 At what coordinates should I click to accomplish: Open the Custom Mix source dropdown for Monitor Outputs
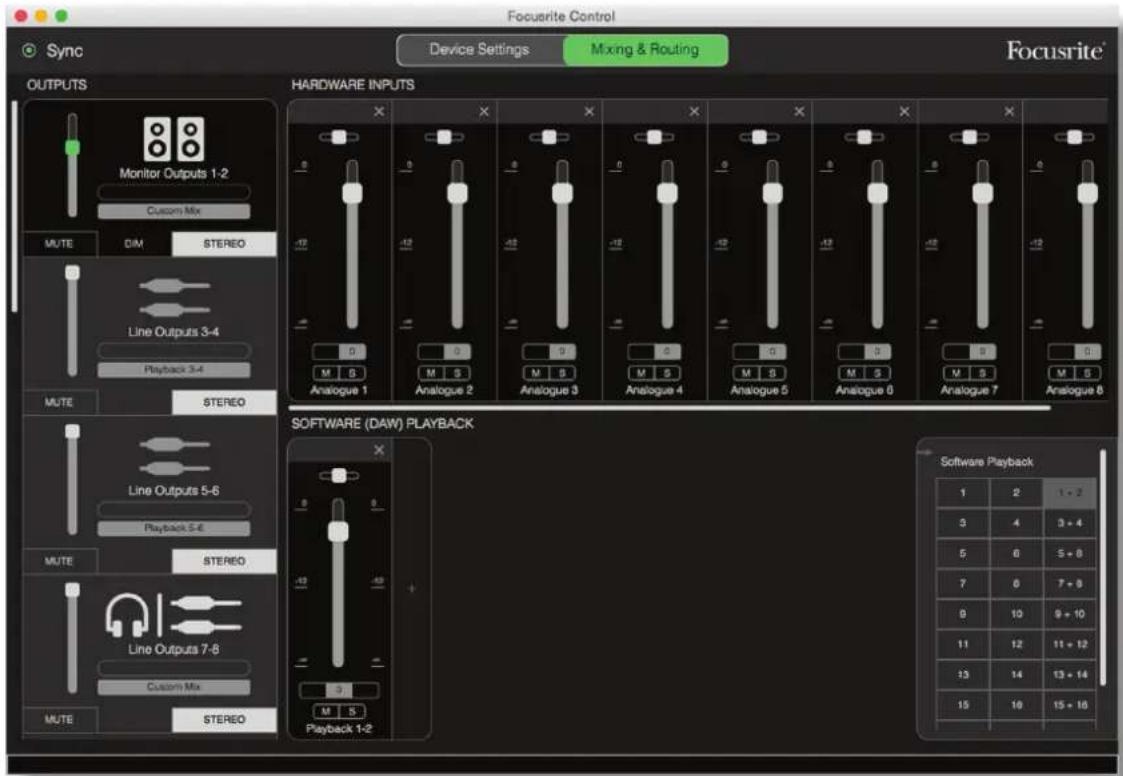(x=174, y=211)
